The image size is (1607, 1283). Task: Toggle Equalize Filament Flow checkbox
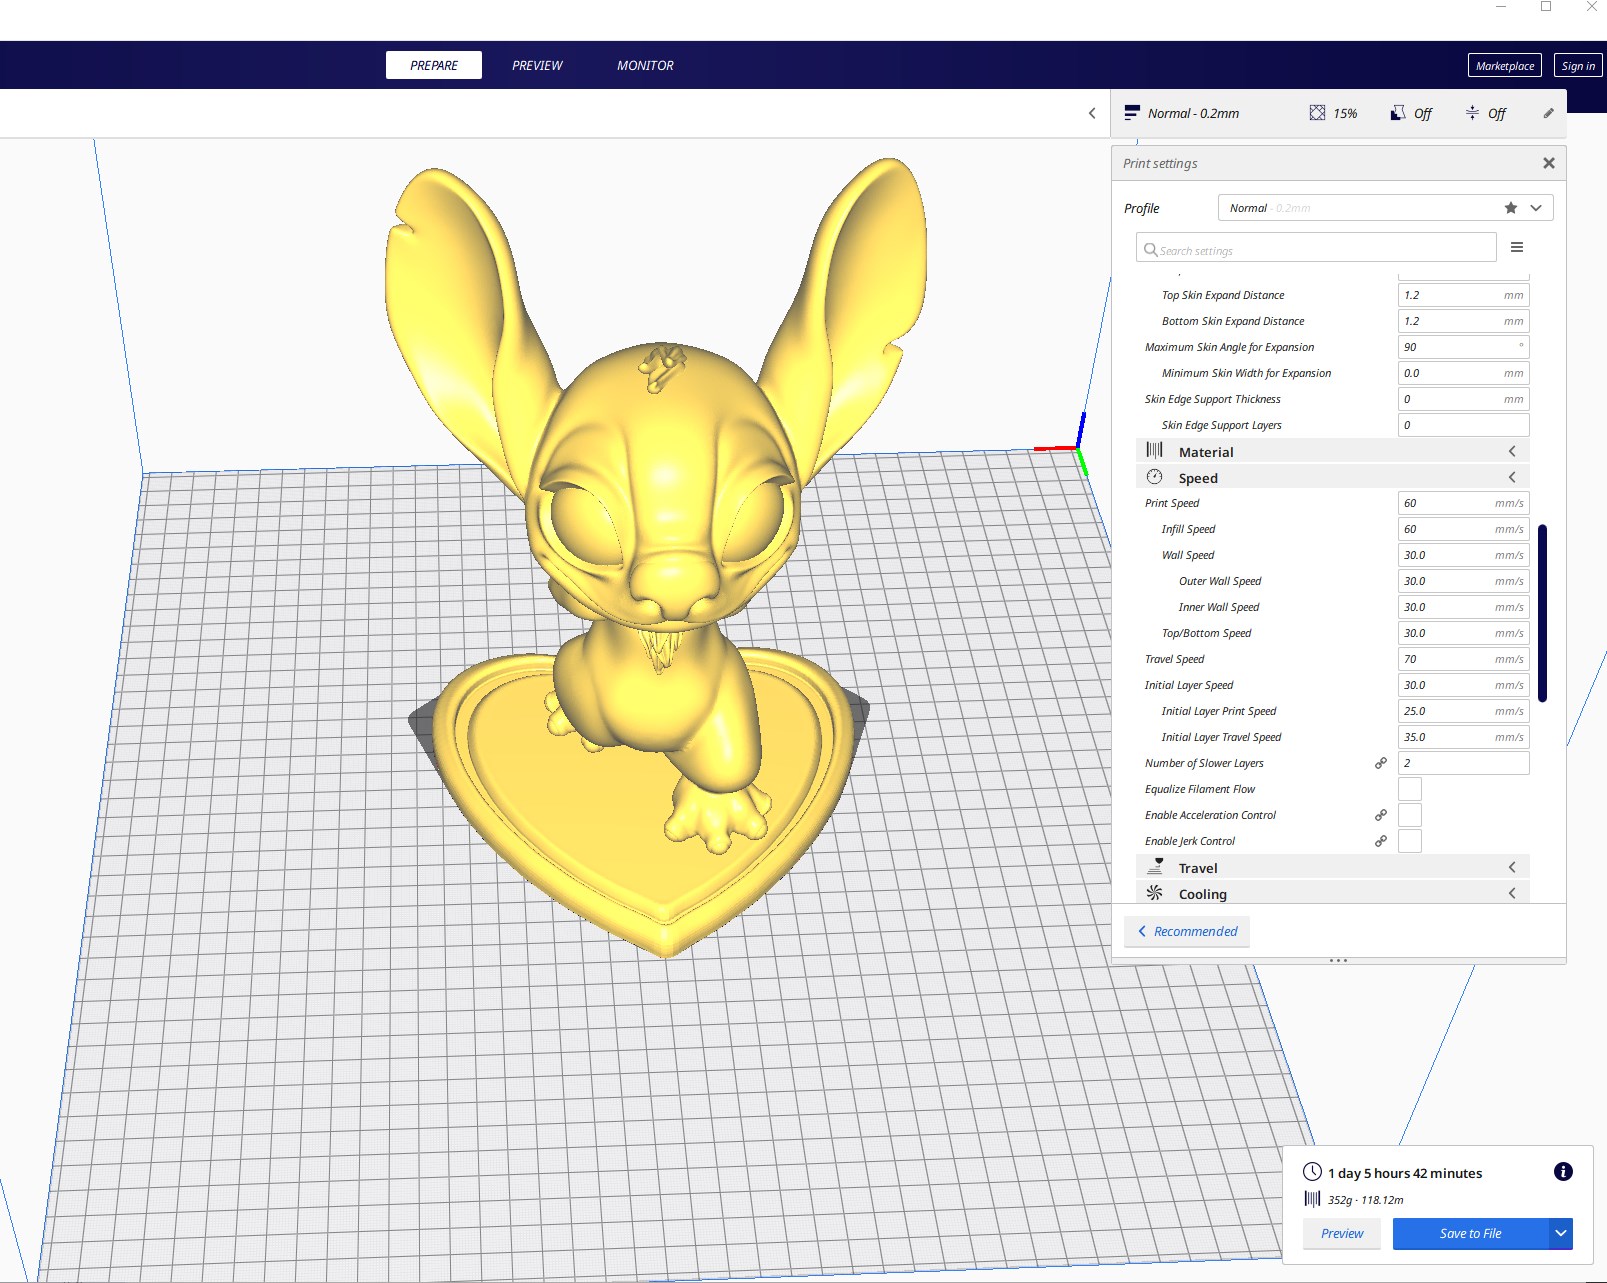pos(1410,789)
